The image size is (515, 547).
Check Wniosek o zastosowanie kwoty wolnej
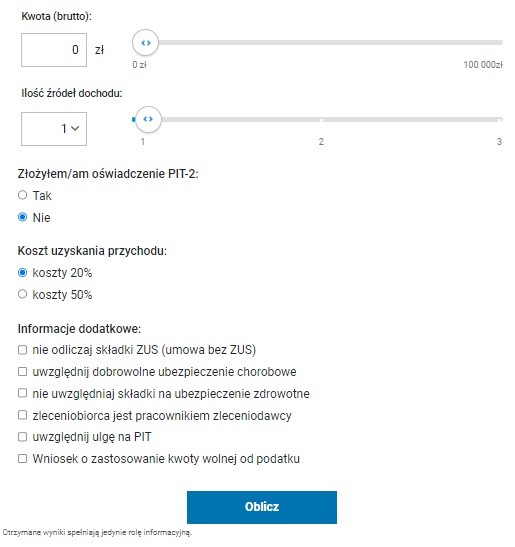(x=23, y=458)
